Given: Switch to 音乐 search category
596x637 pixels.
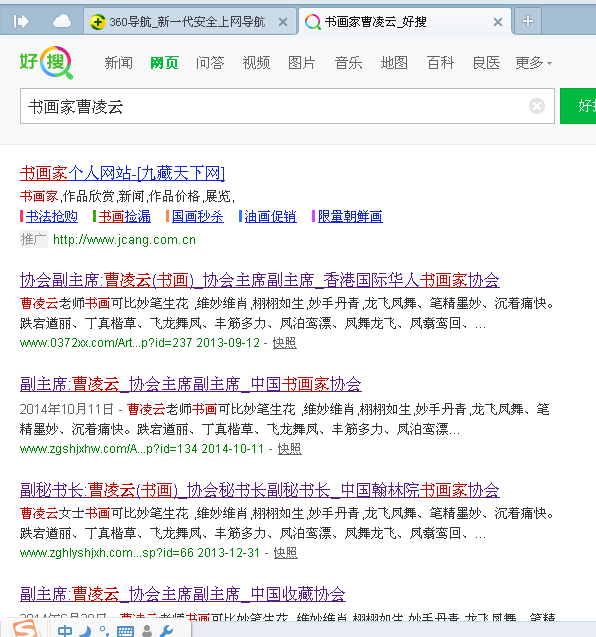Looking at the screenshot, I should (348, 63).
